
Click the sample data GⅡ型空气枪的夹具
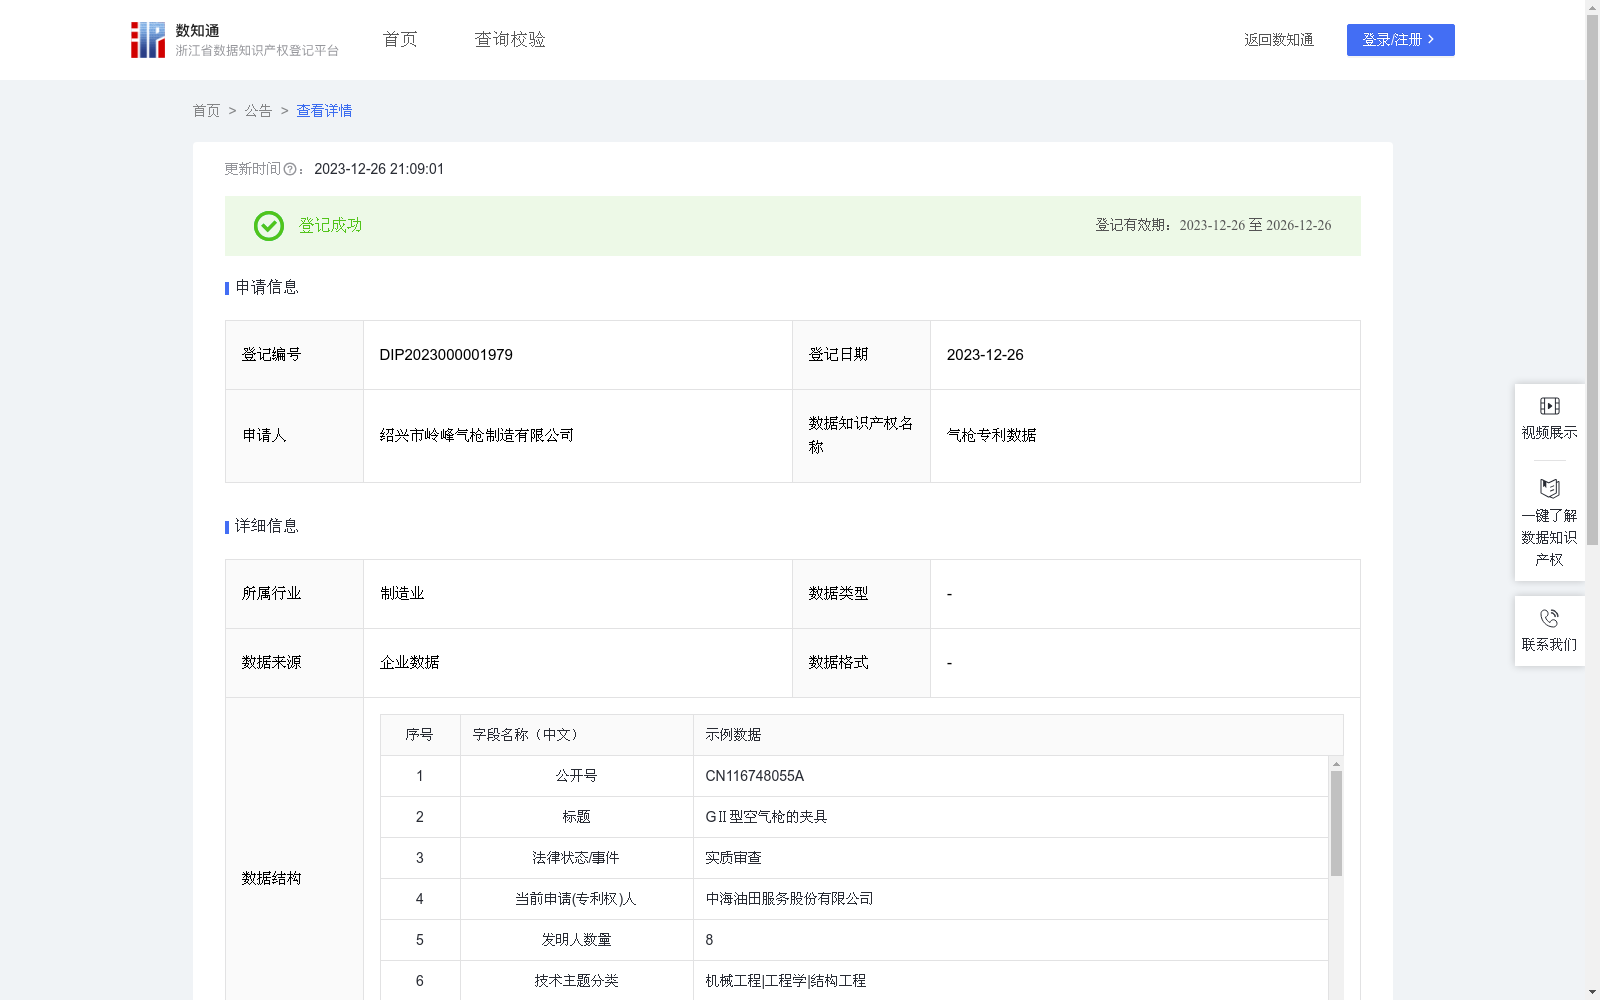pyautogui.click(x=766, y=817)
